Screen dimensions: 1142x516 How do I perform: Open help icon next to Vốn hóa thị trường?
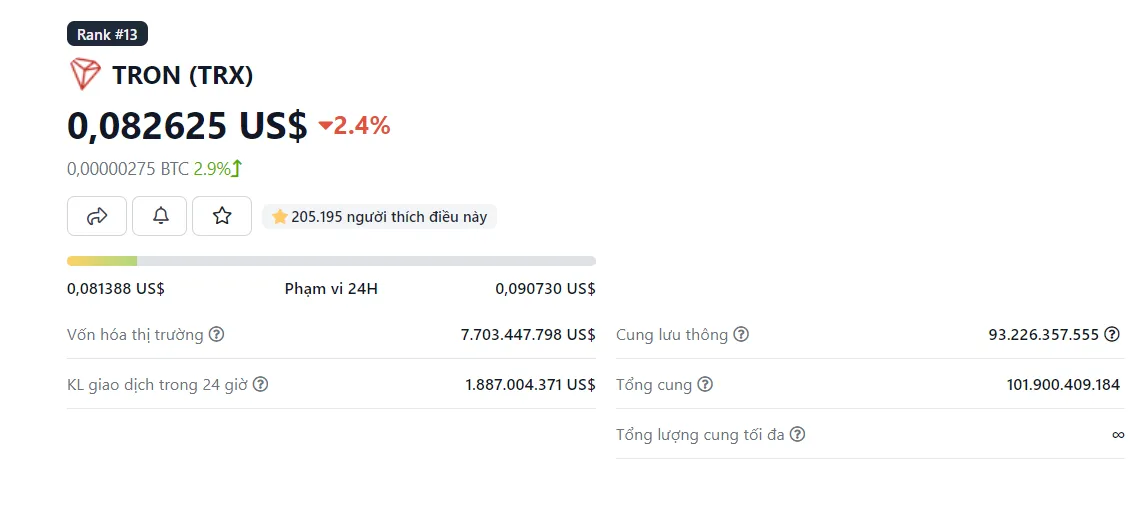(216, 335)
